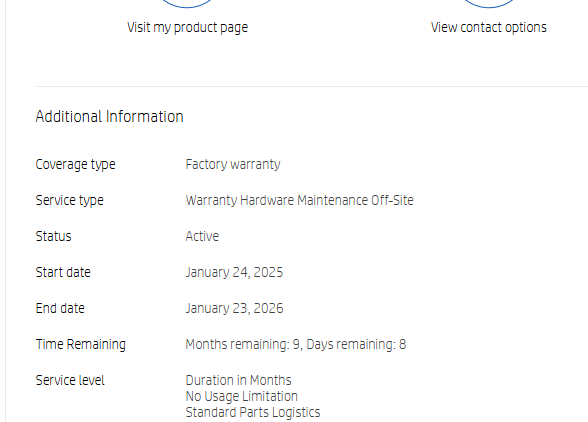Open the View contact options link
This screenshot has width=588, height=422.
[x=489, y=27]
